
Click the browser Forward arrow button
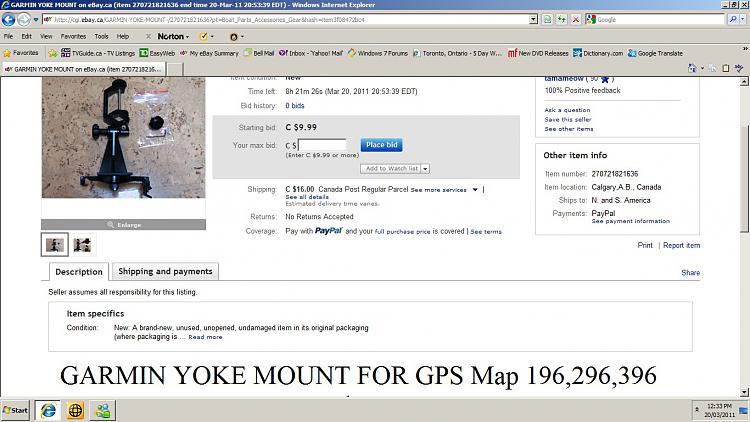(23, 20)
